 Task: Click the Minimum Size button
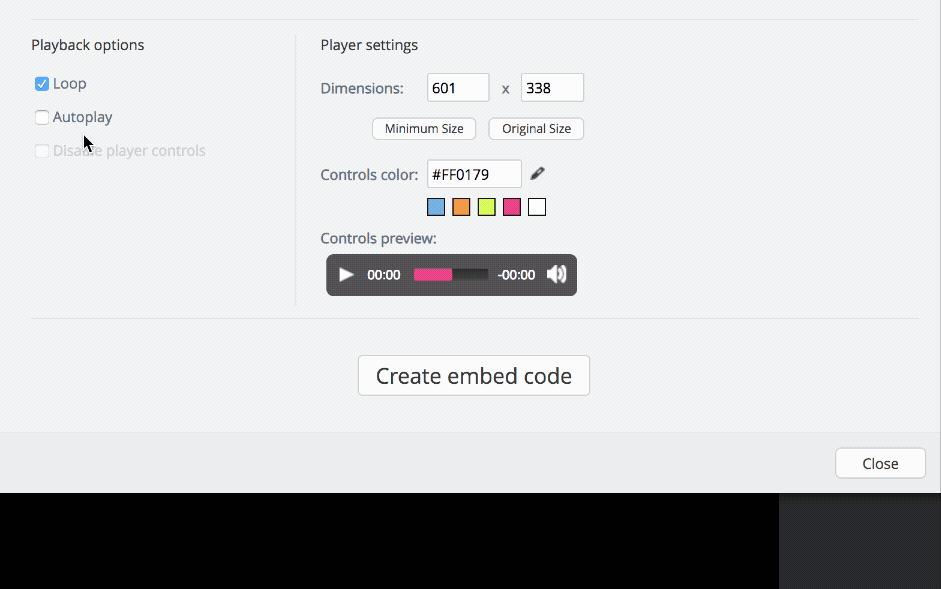coord(423,128)
